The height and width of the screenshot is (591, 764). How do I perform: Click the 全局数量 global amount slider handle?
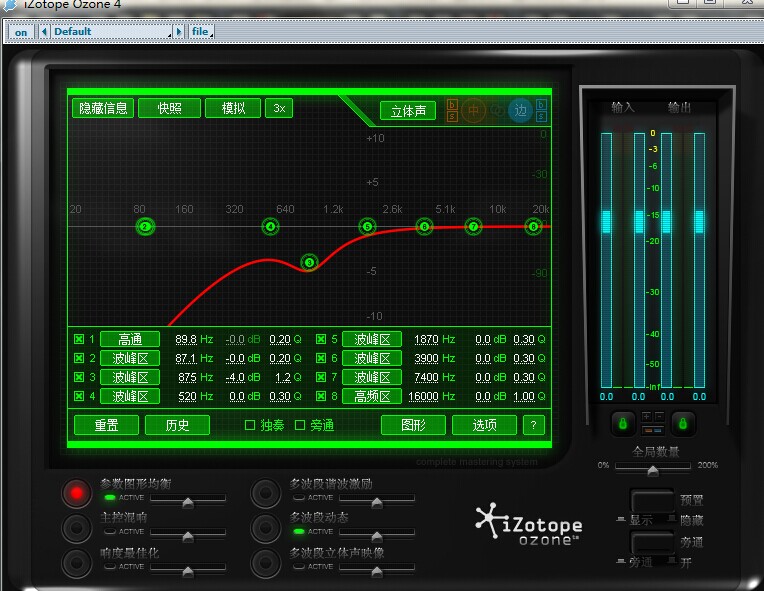pos(653,470)
